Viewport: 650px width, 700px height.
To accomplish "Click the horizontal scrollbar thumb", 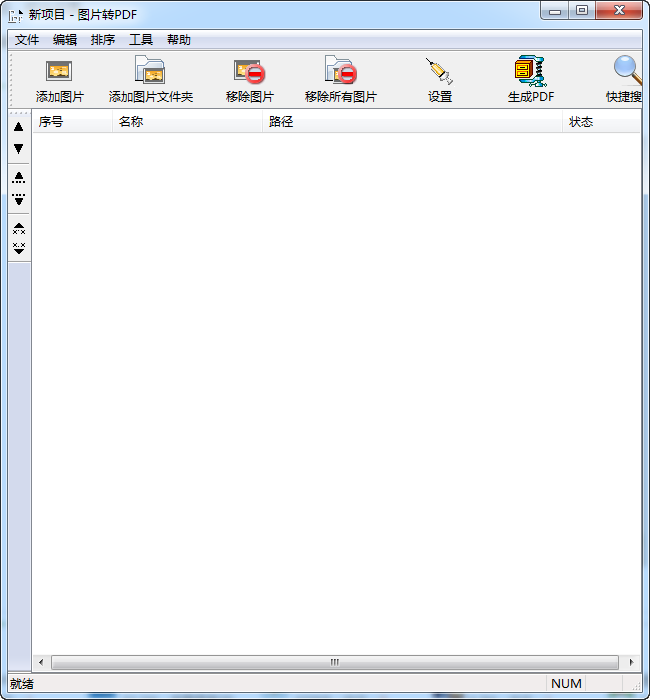I will point(335,662).
